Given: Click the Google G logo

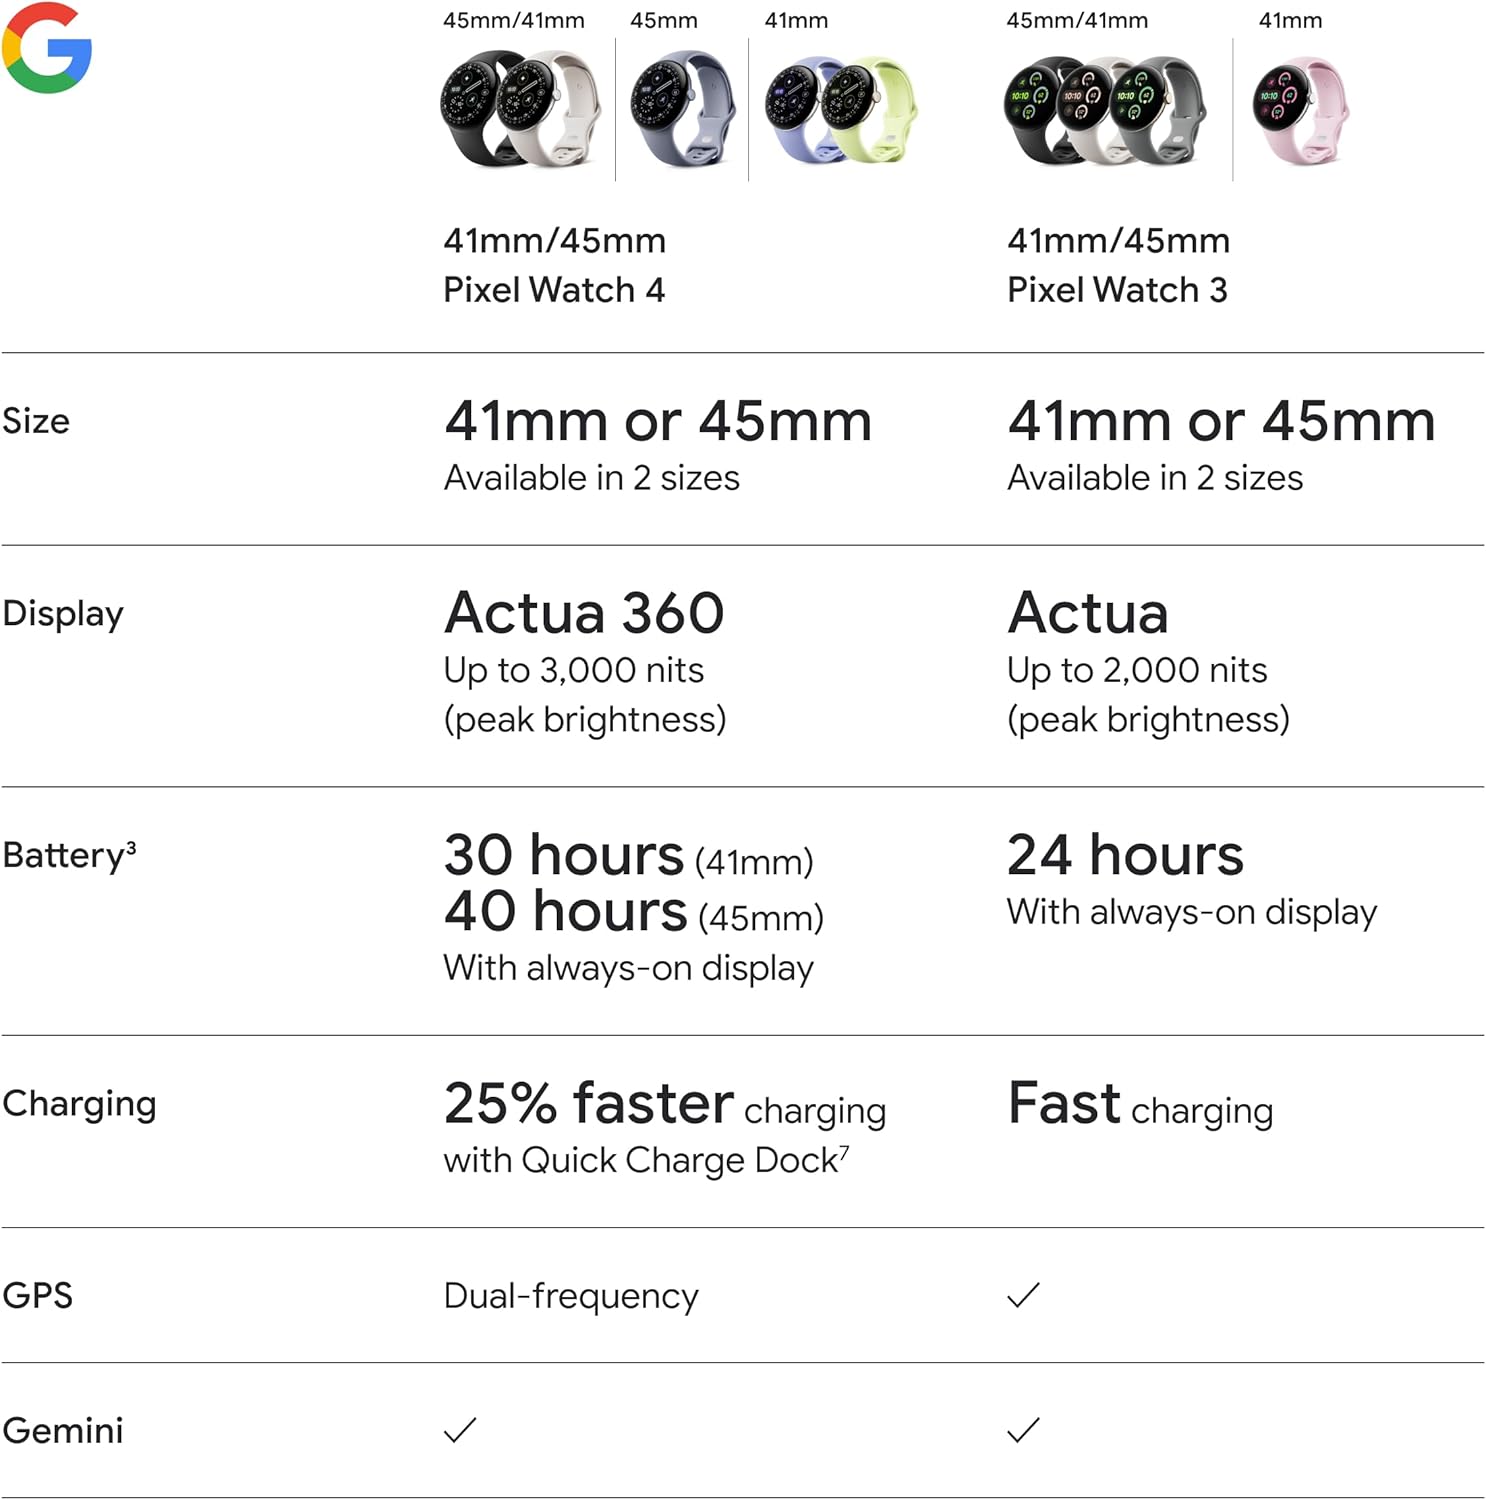Looking at the screenshot, I should click(x=47, y=48).
